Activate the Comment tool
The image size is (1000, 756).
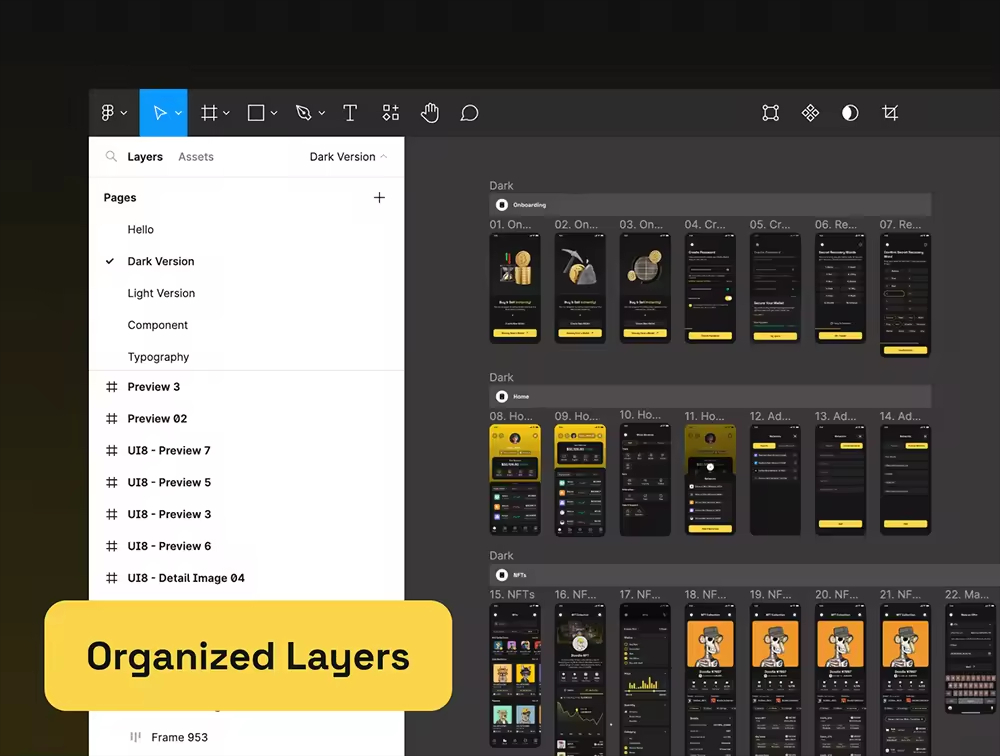click(469, 113)
